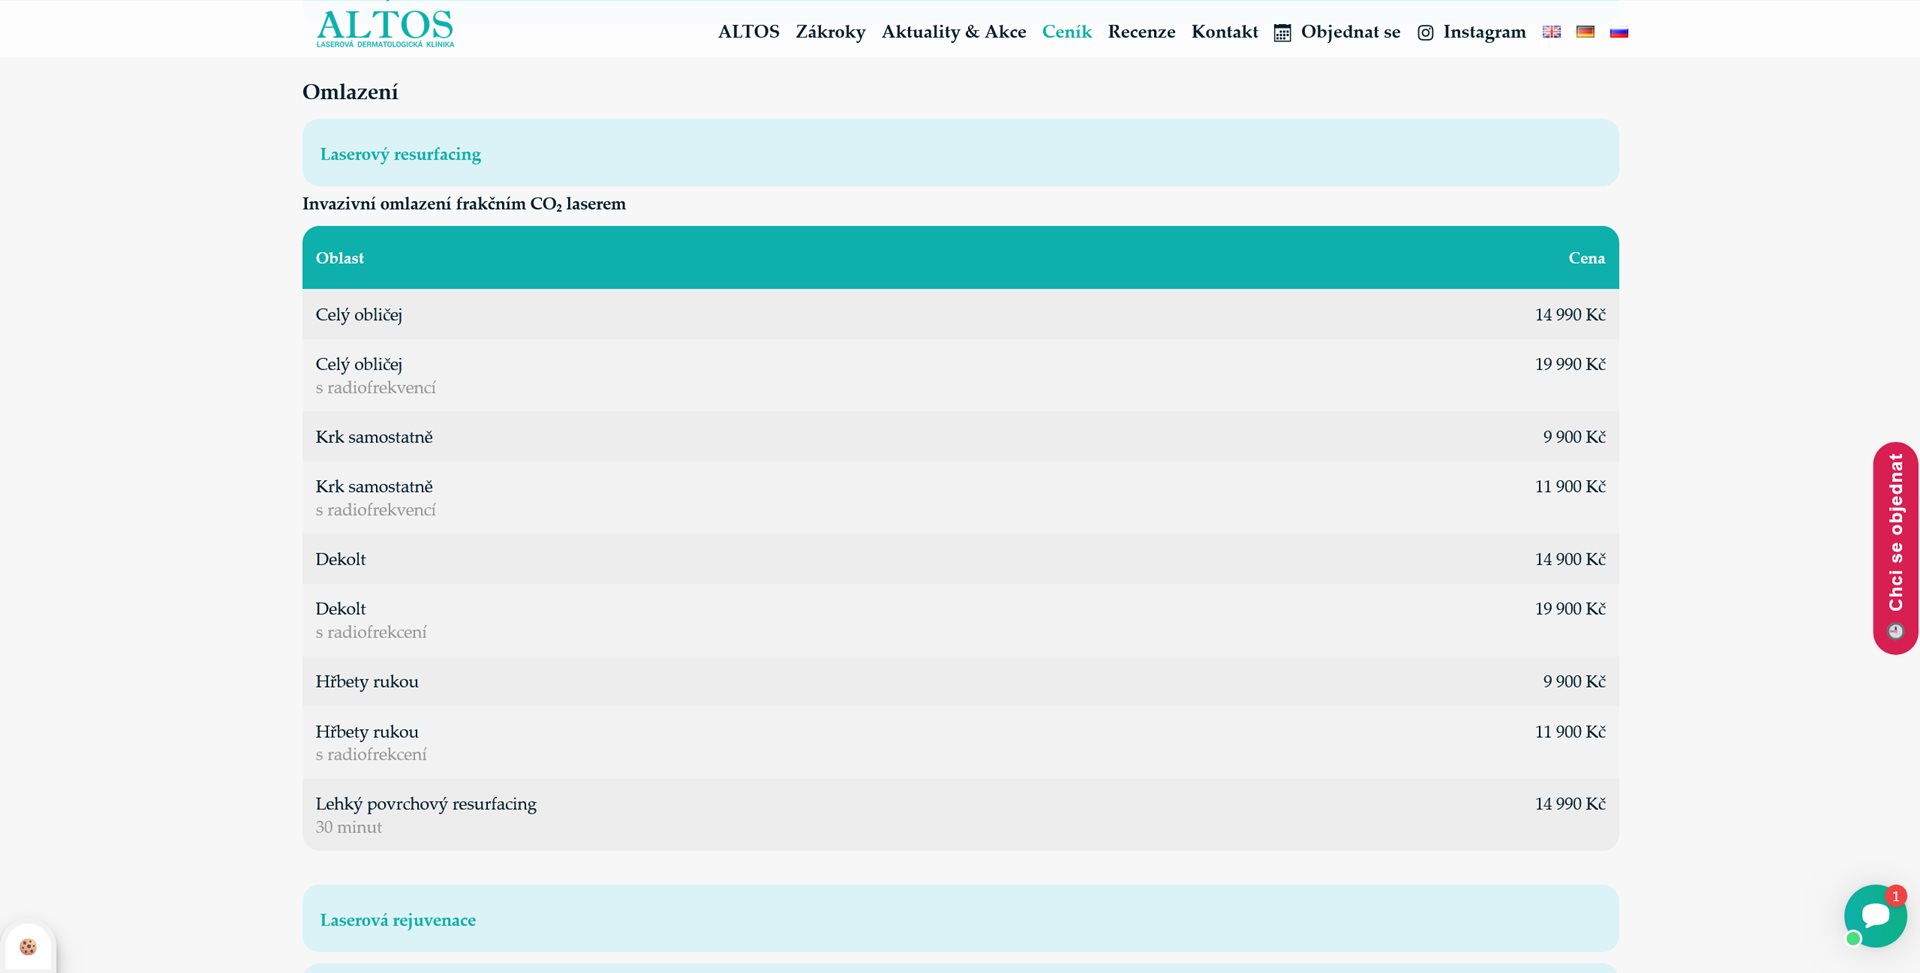Open cookie settings icon
Viewport: 1920px width, 973px height.
pyautogui.click(x=28, y=946)
